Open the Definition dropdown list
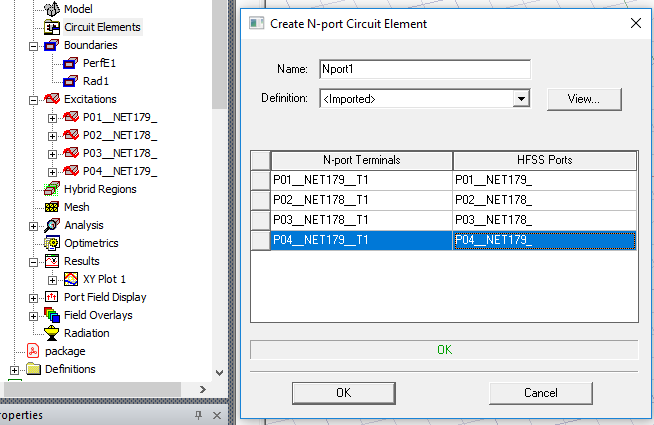This screenshot has width=654, height=425. click(520, 99)
